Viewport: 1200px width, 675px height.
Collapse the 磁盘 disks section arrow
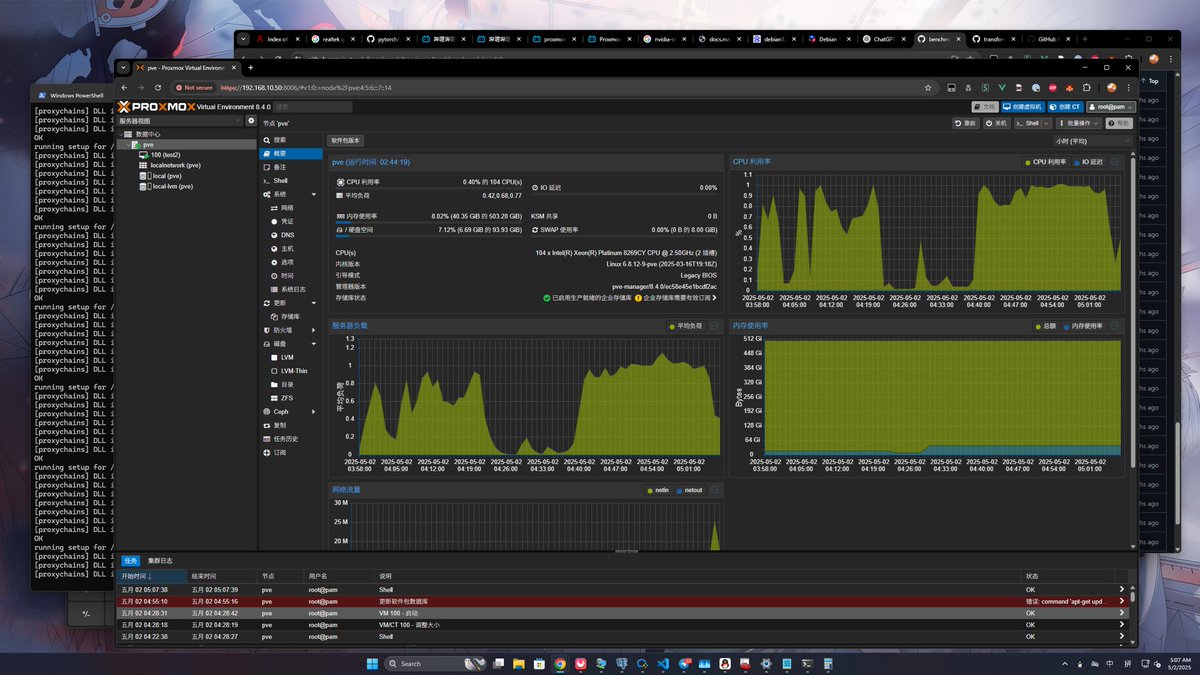314,343
